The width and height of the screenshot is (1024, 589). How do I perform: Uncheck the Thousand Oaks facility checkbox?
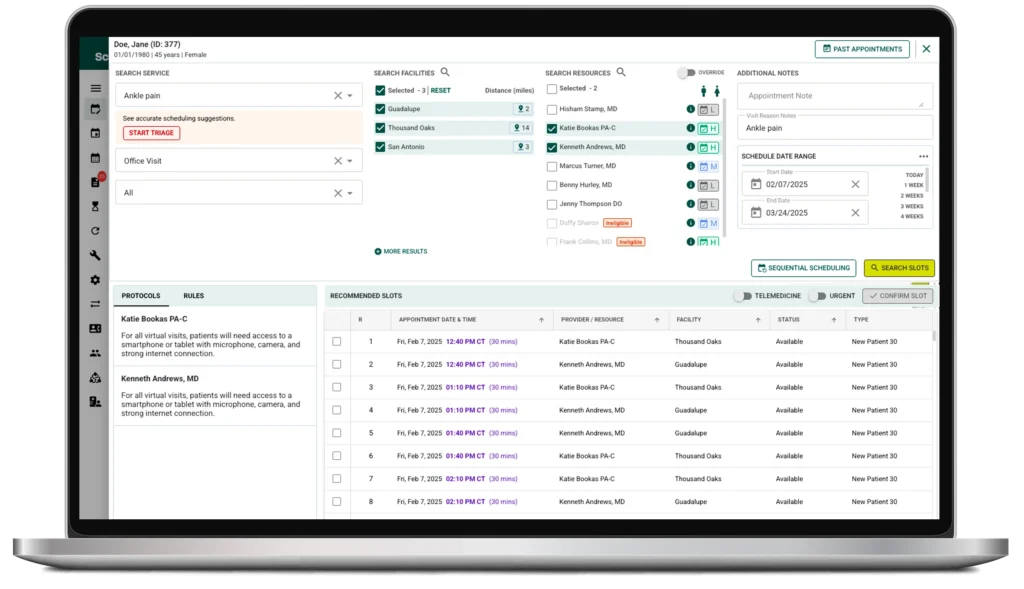pos(380,128)
